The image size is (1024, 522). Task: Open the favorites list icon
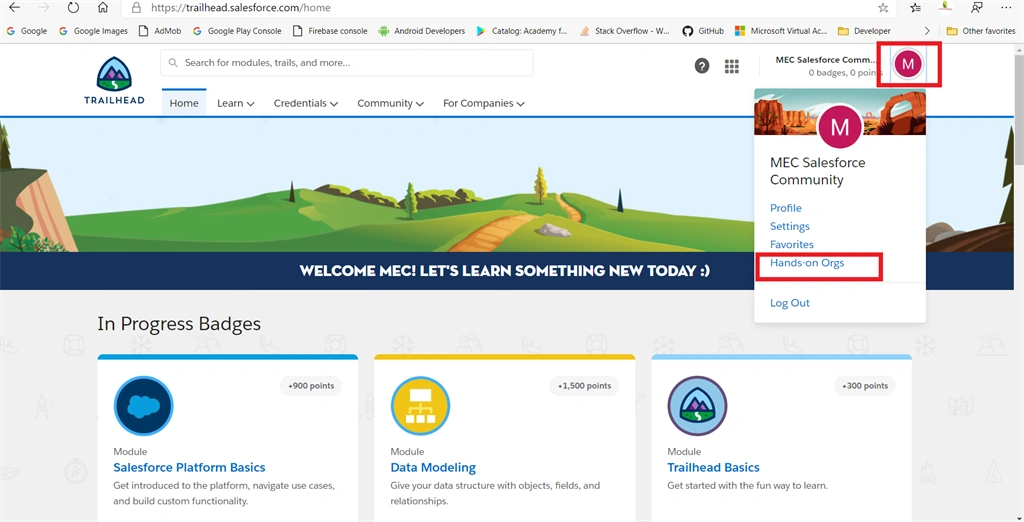pos(916,8)
